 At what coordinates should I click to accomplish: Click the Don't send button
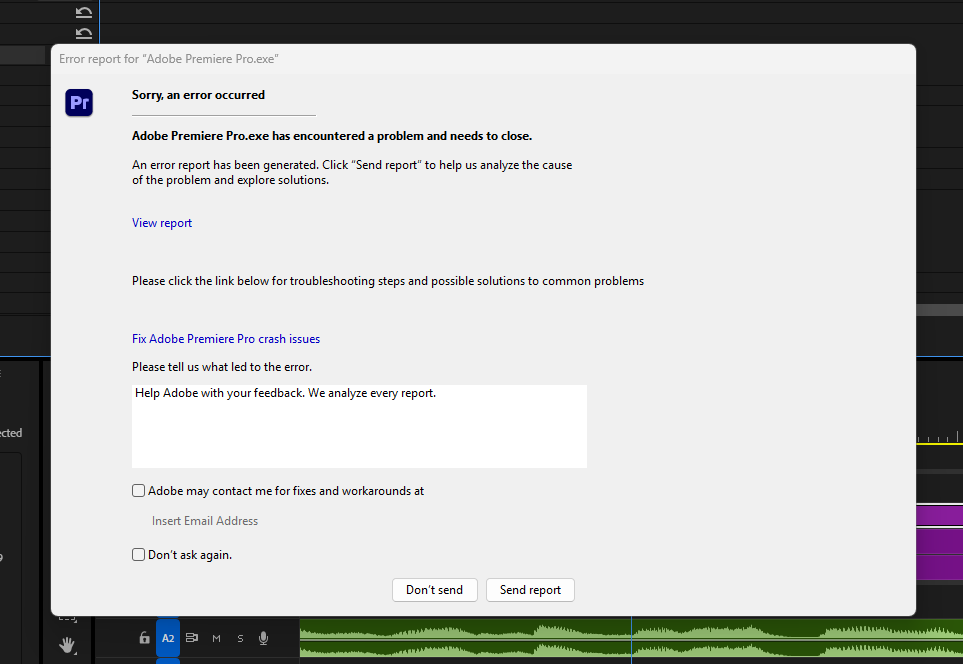434,590
